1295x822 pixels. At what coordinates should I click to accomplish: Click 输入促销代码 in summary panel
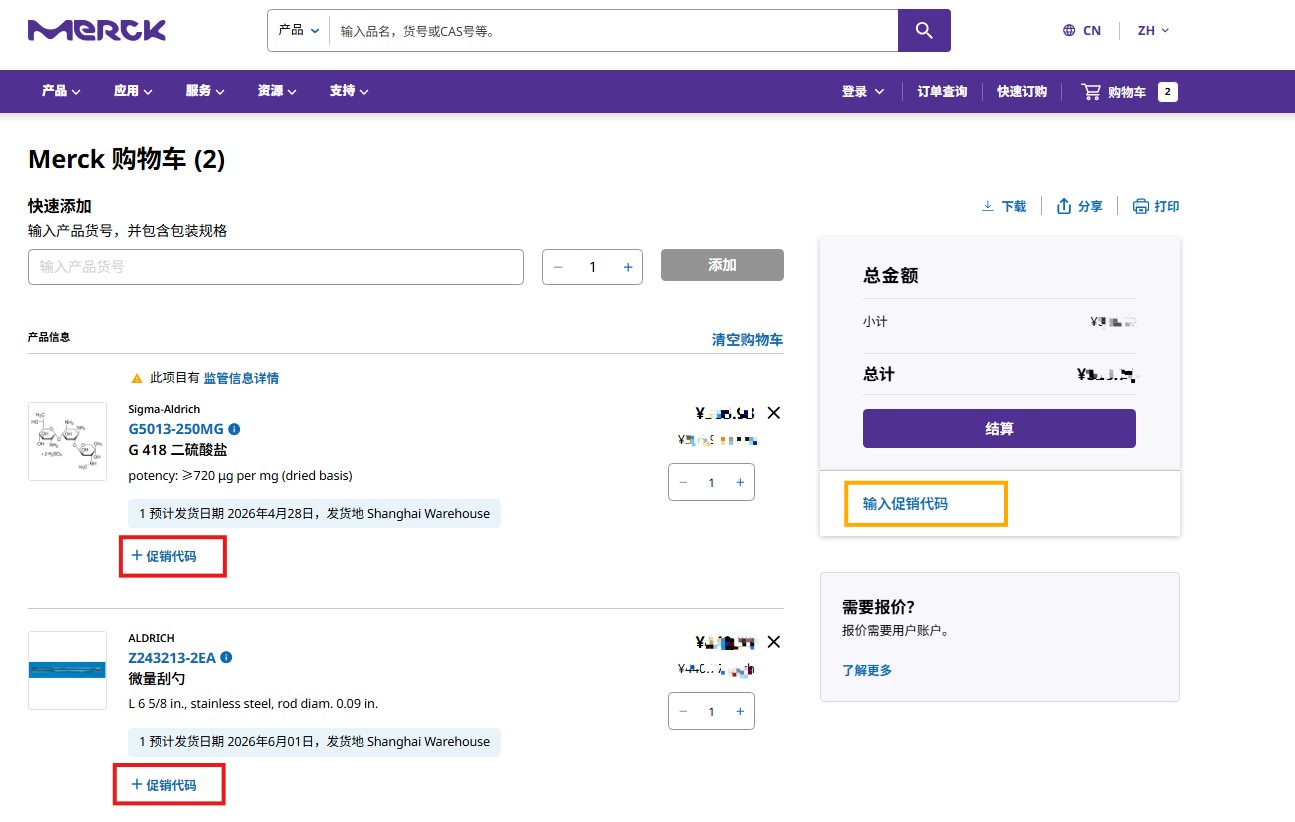[905, 504]
